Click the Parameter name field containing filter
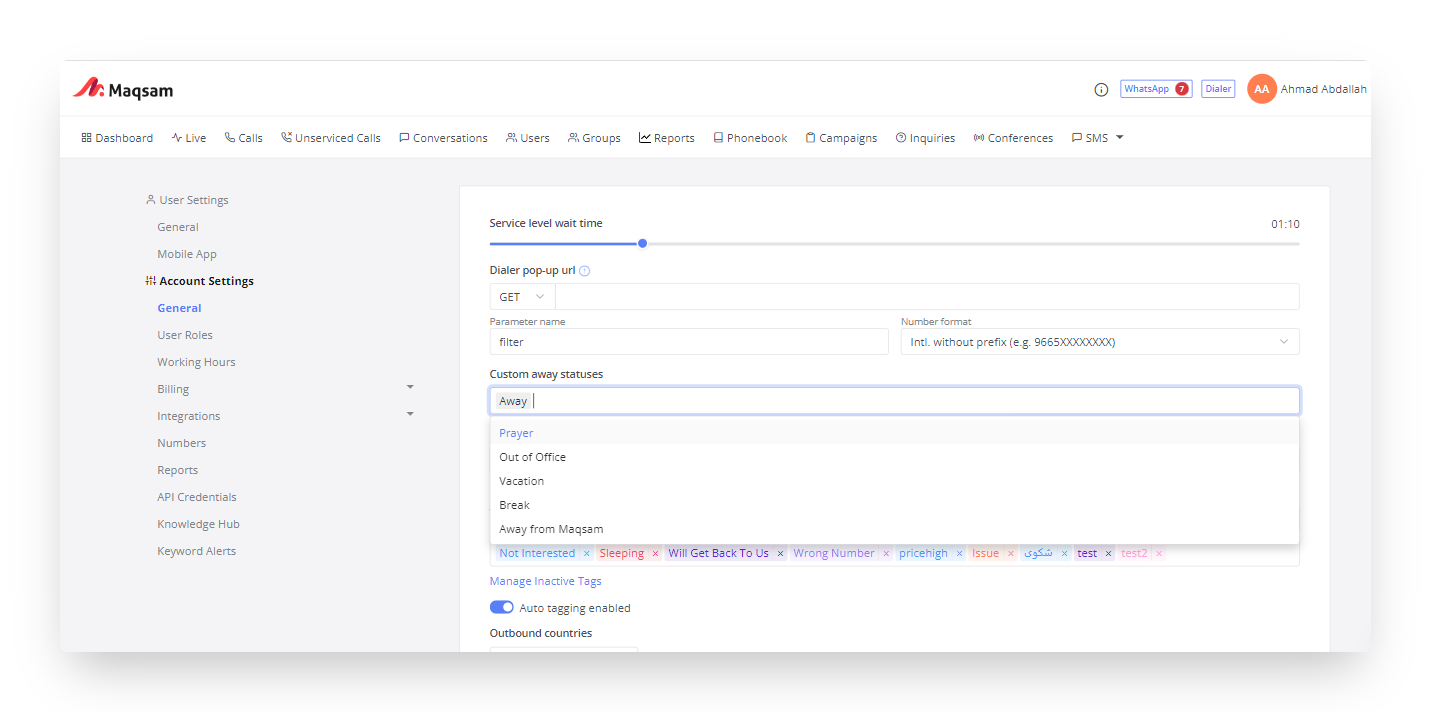The height and width of the screenshot is (712, 1431). click(x=689, y=342)
